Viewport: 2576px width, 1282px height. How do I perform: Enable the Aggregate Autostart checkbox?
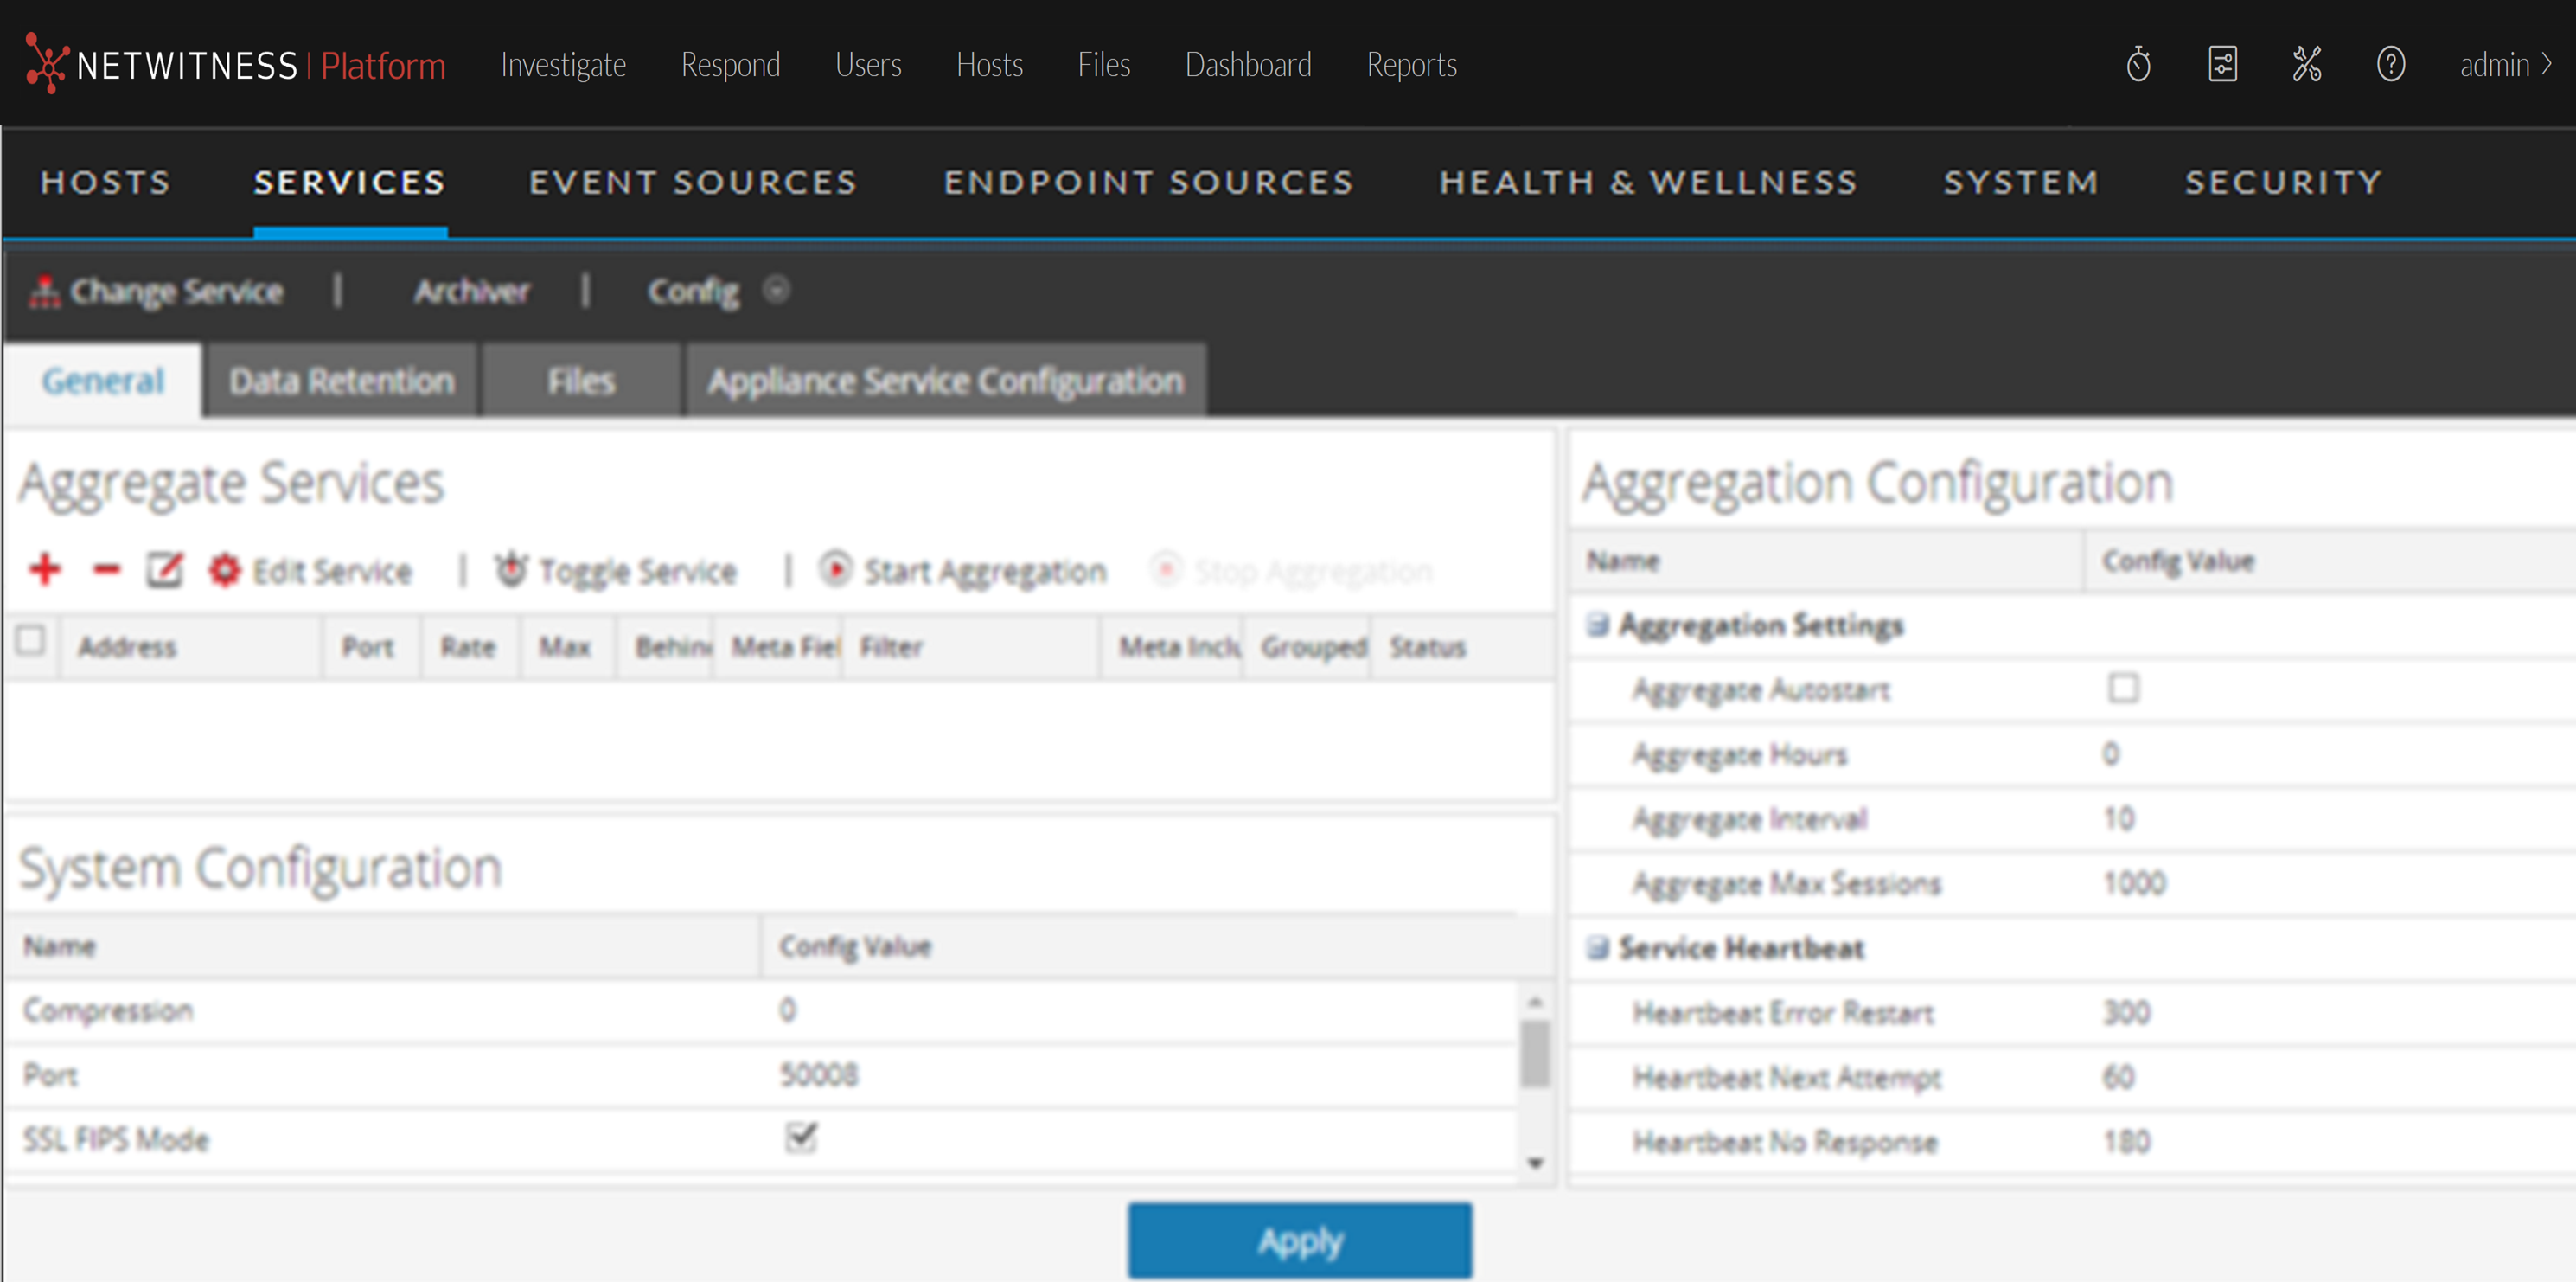(2123, 689)
